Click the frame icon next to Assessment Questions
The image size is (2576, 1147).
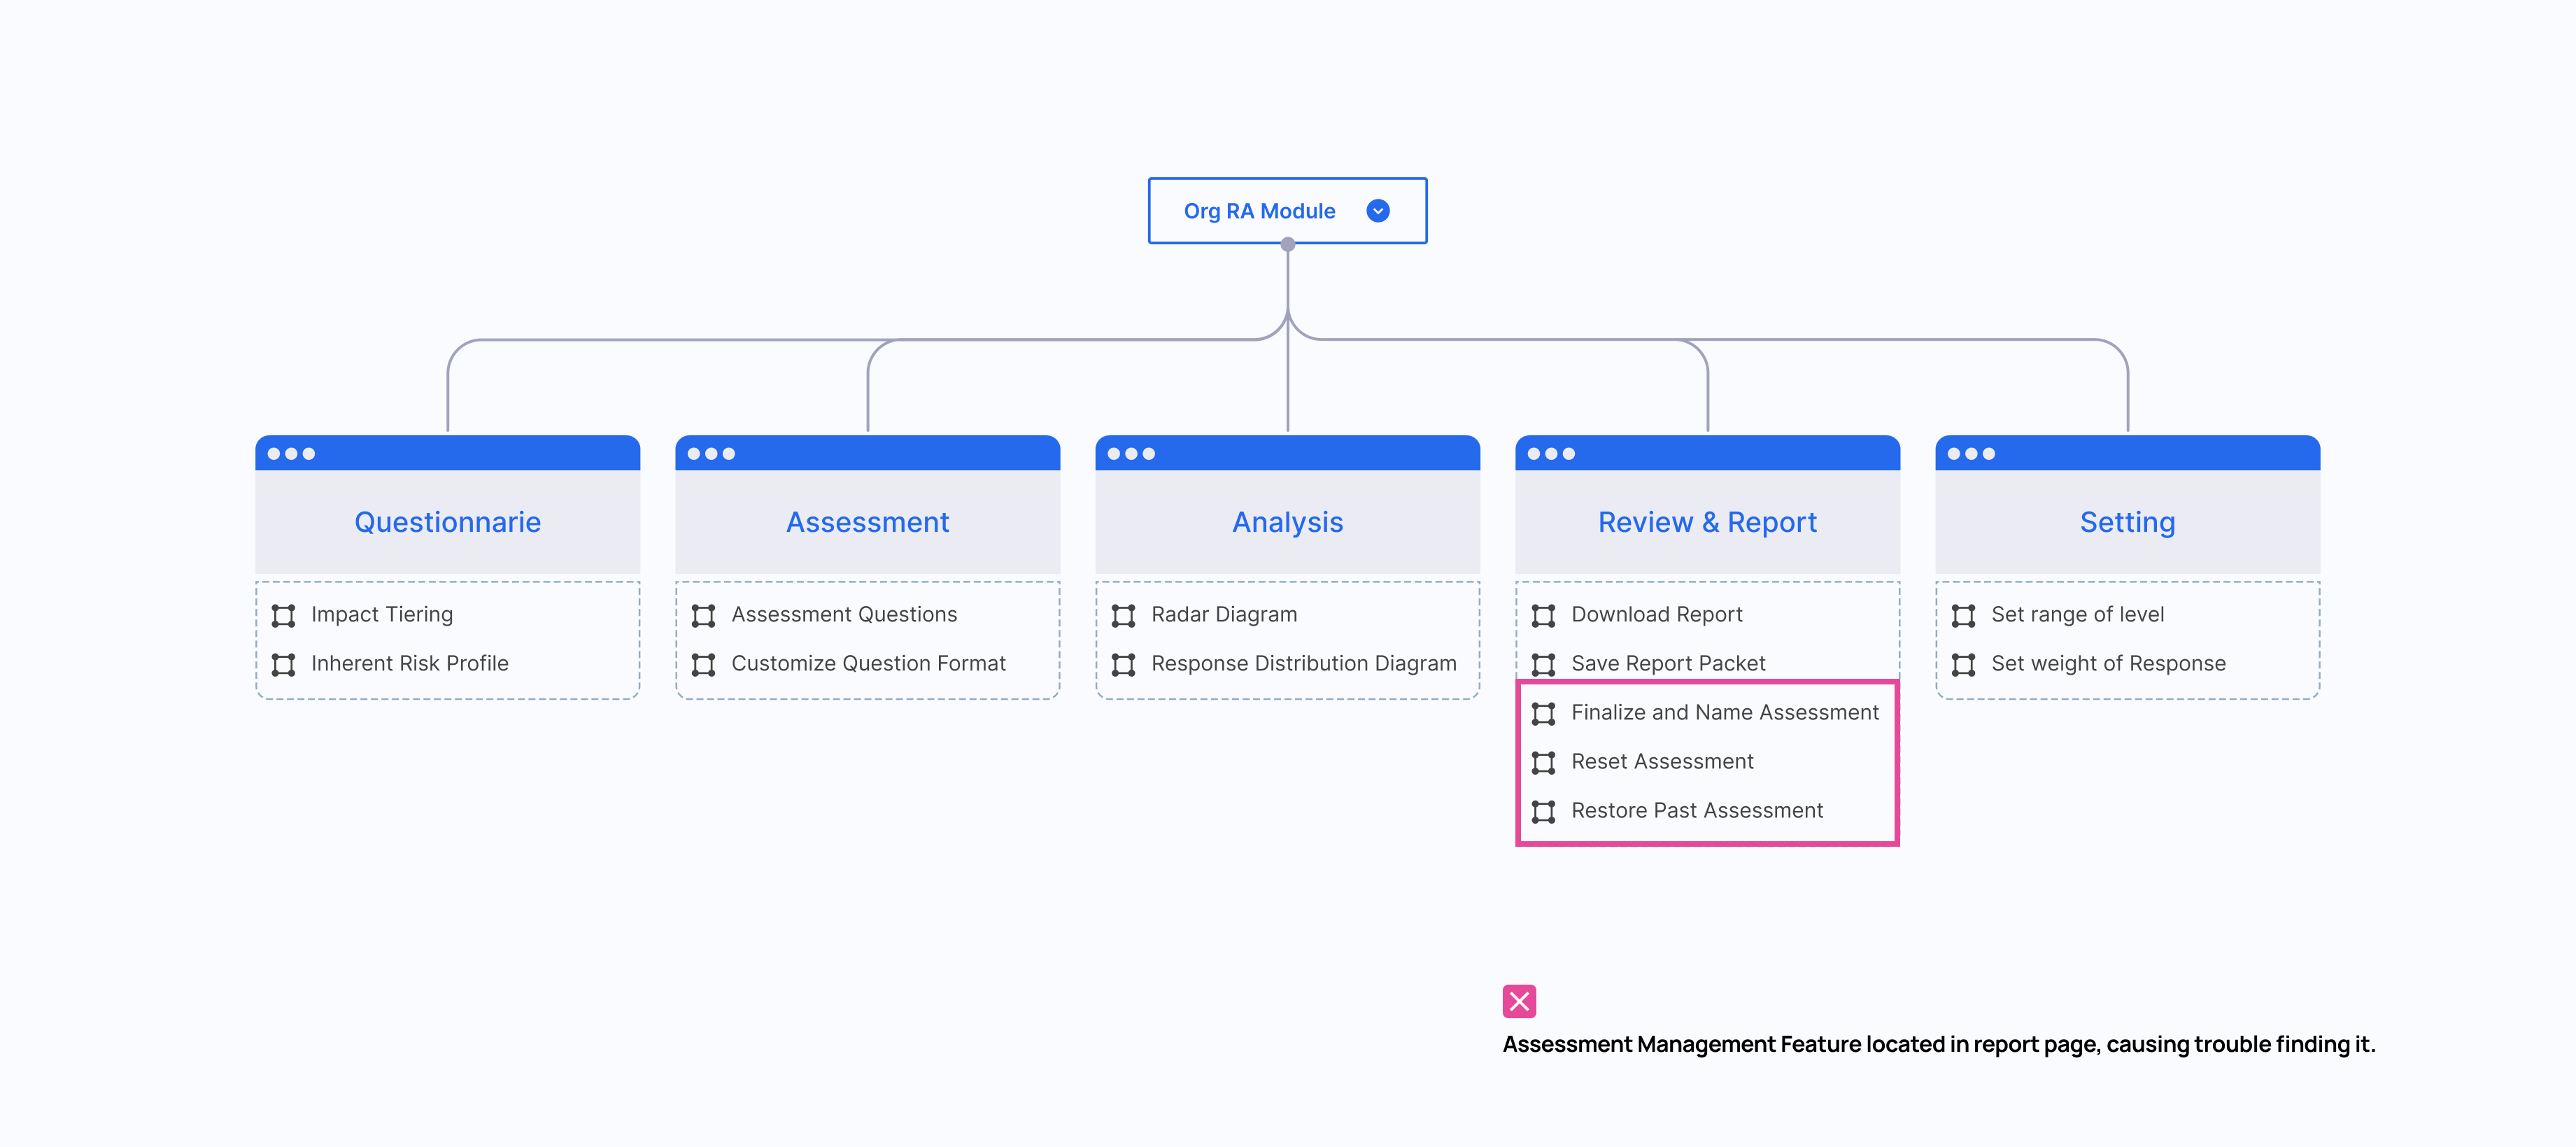[703, 615]
